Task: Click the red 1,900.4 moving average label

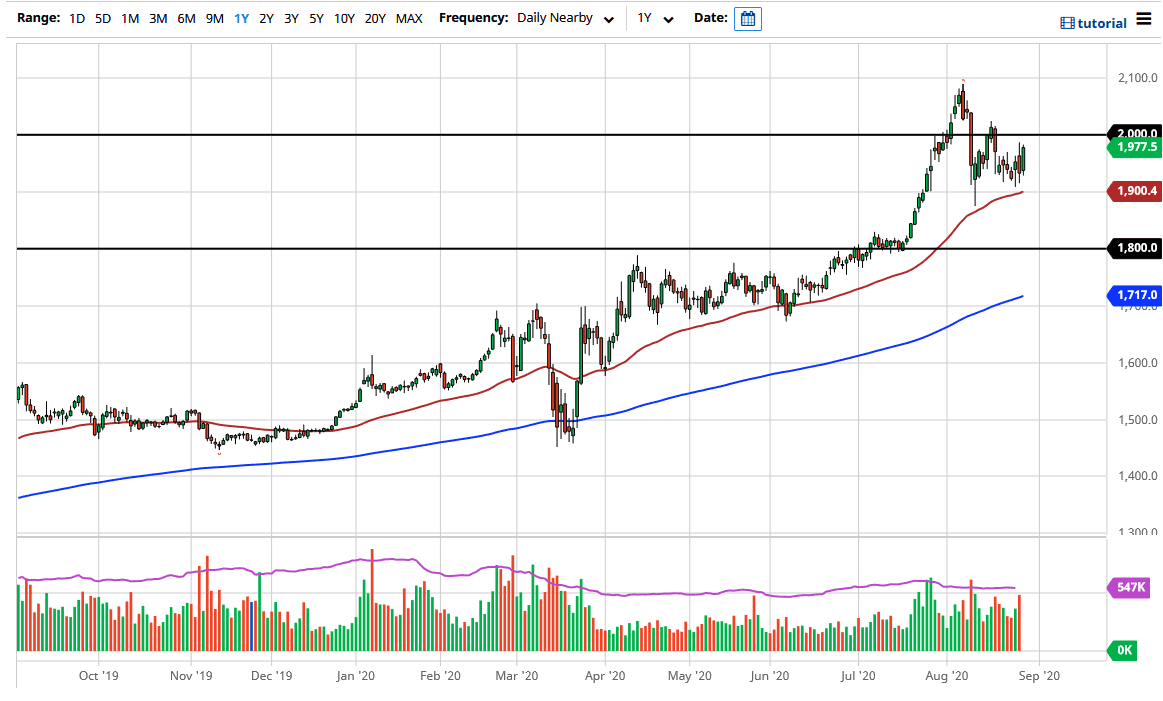Action: click(x=1134, y=191)
